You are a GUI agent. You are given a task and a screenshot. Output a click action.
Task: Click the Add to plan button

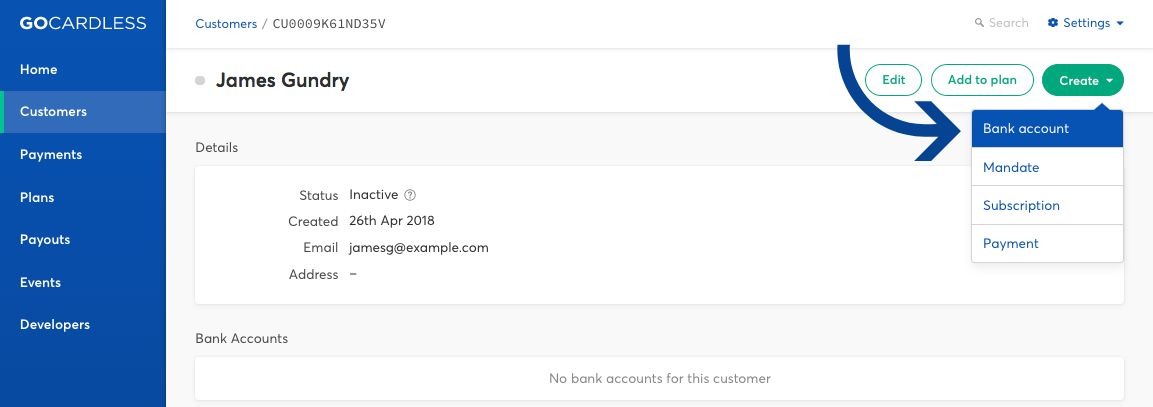click(x=982, y=80)
